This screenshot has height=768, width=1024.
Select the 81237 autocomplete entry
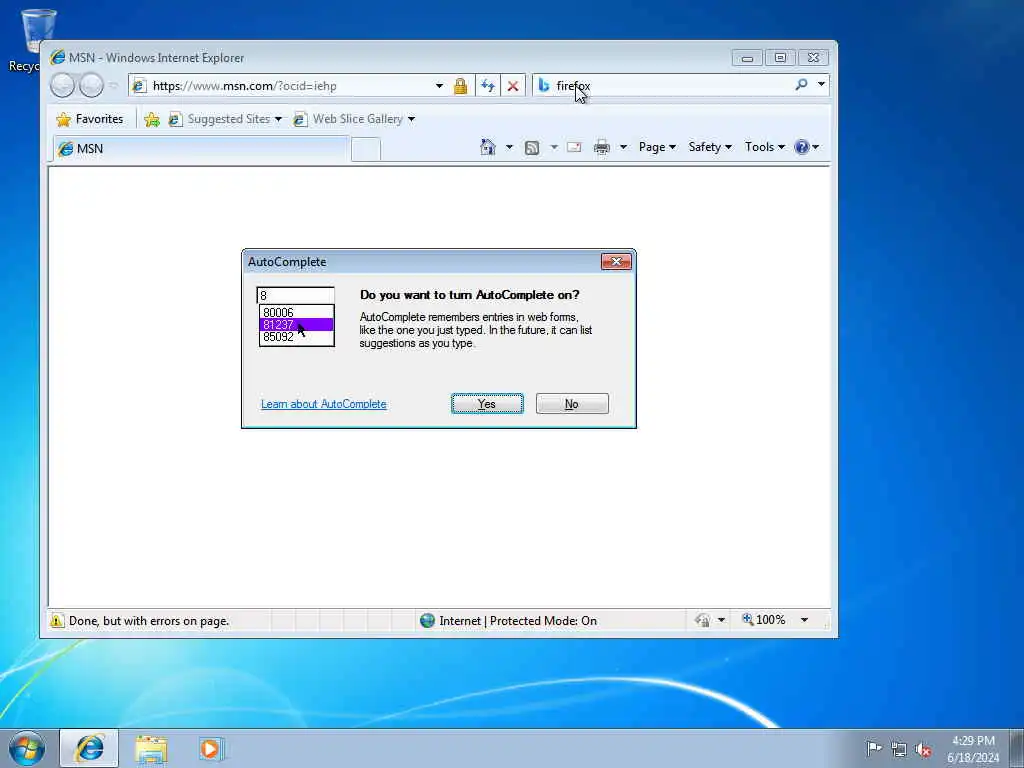tap(296, 325)
